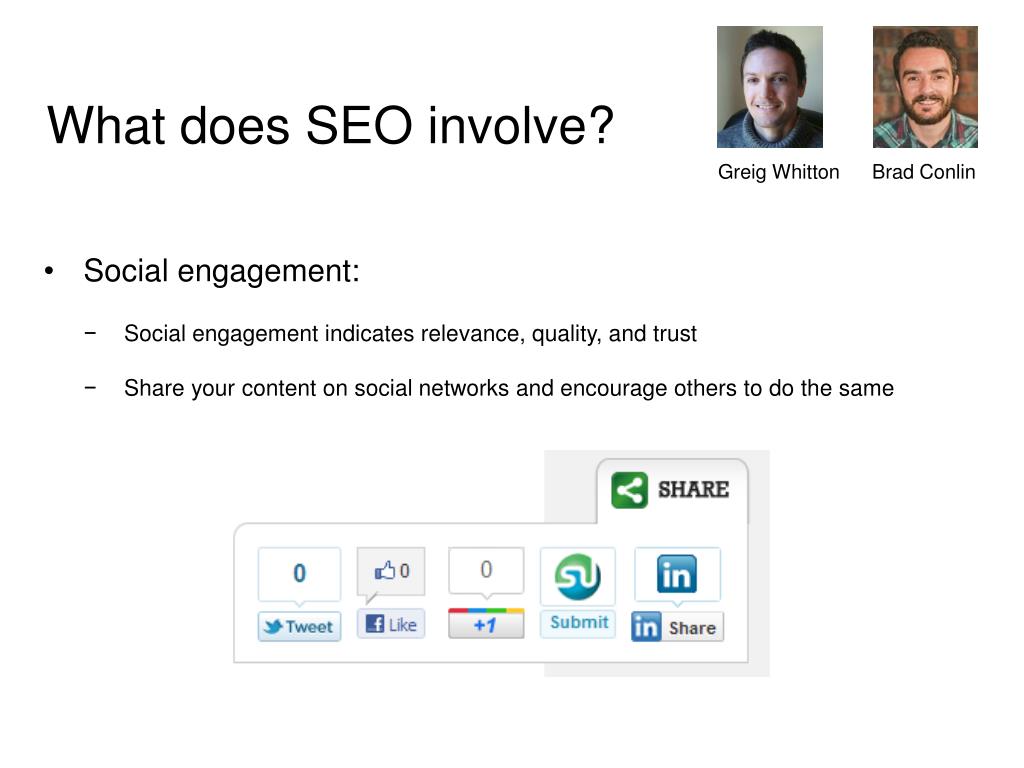Click the Facebook thumbs-up count bubble

tap(391, 571)
